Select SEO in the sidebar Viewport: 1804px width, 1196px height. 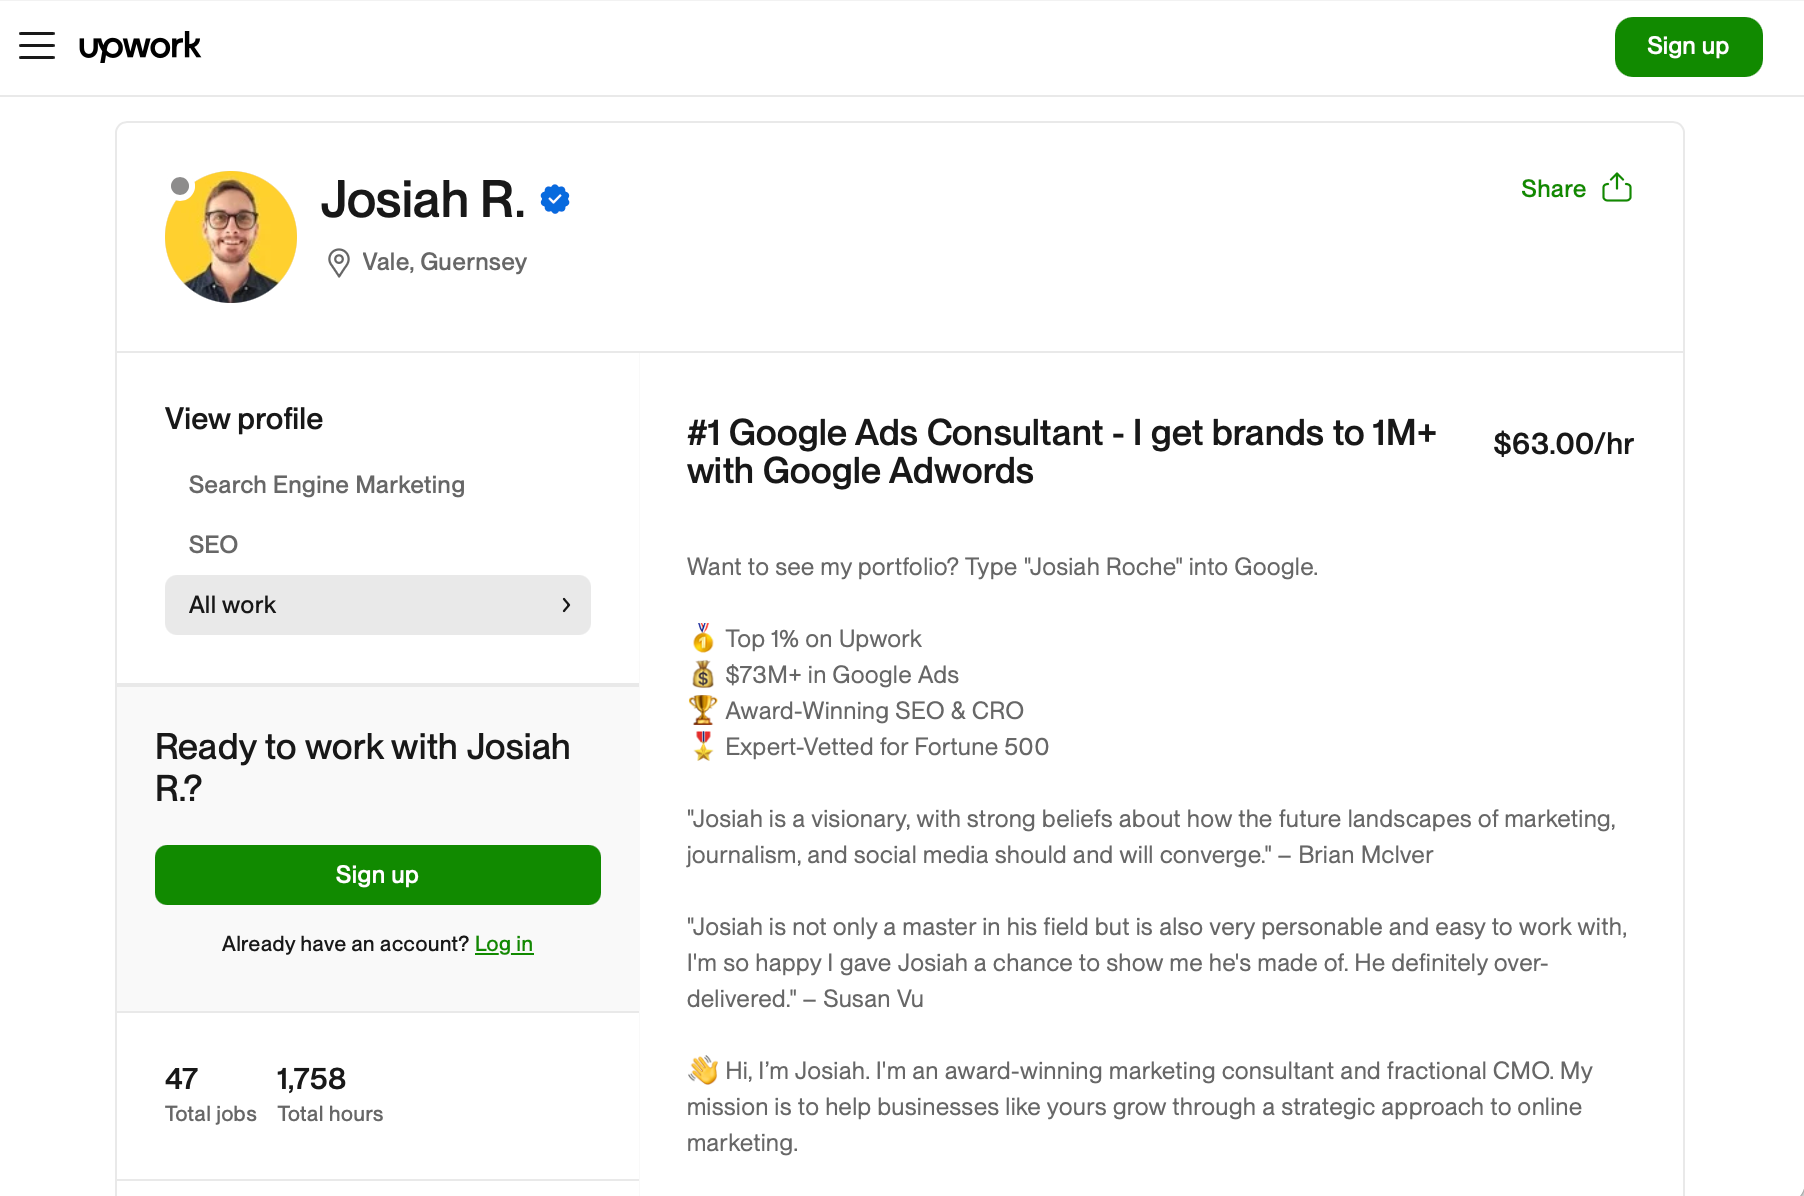coord(212,544)
